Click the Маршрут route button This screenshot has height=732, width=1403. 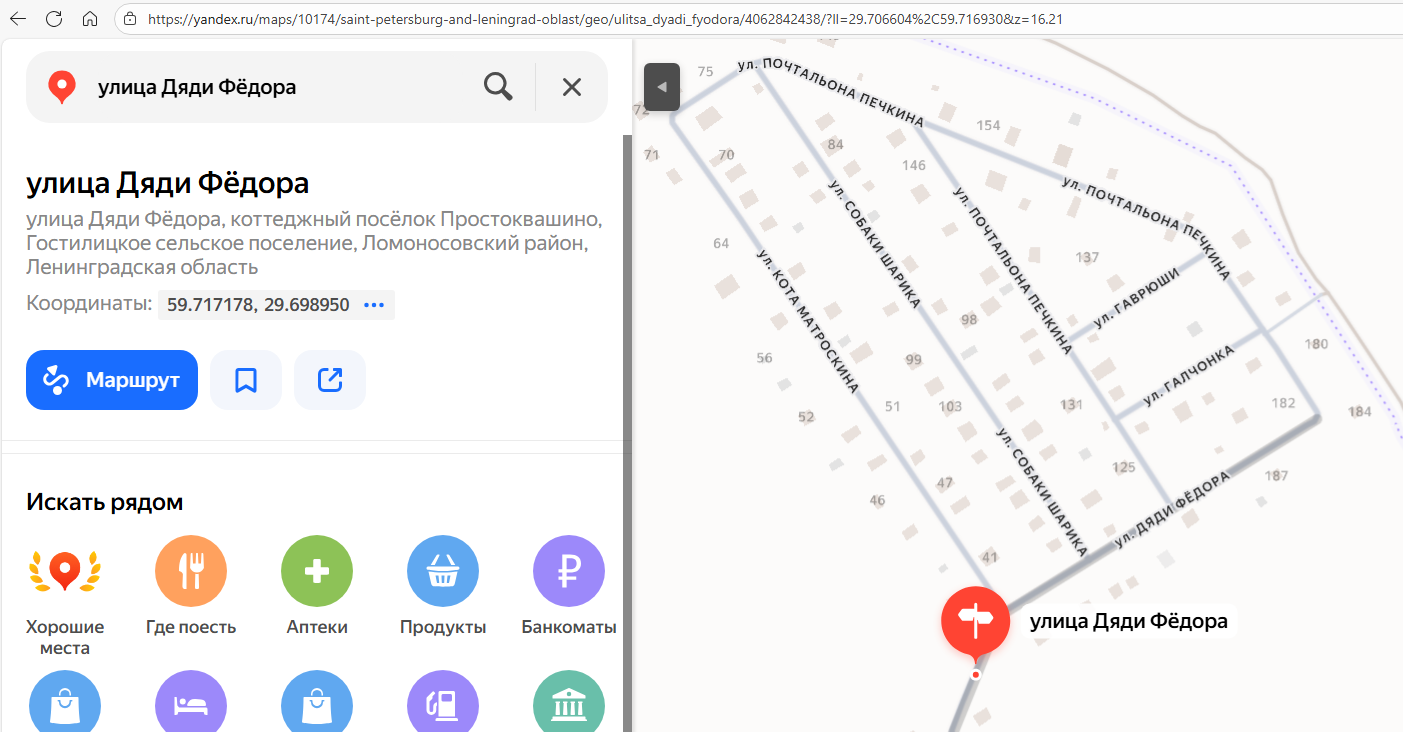112,380
